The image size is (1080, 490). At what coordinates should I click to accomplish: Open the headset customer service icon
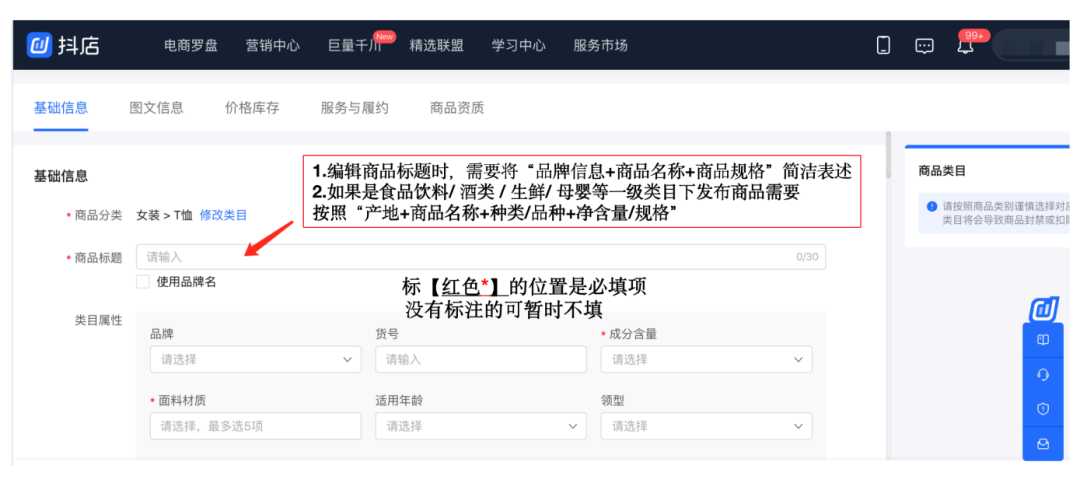click(x=1043, y=374)
